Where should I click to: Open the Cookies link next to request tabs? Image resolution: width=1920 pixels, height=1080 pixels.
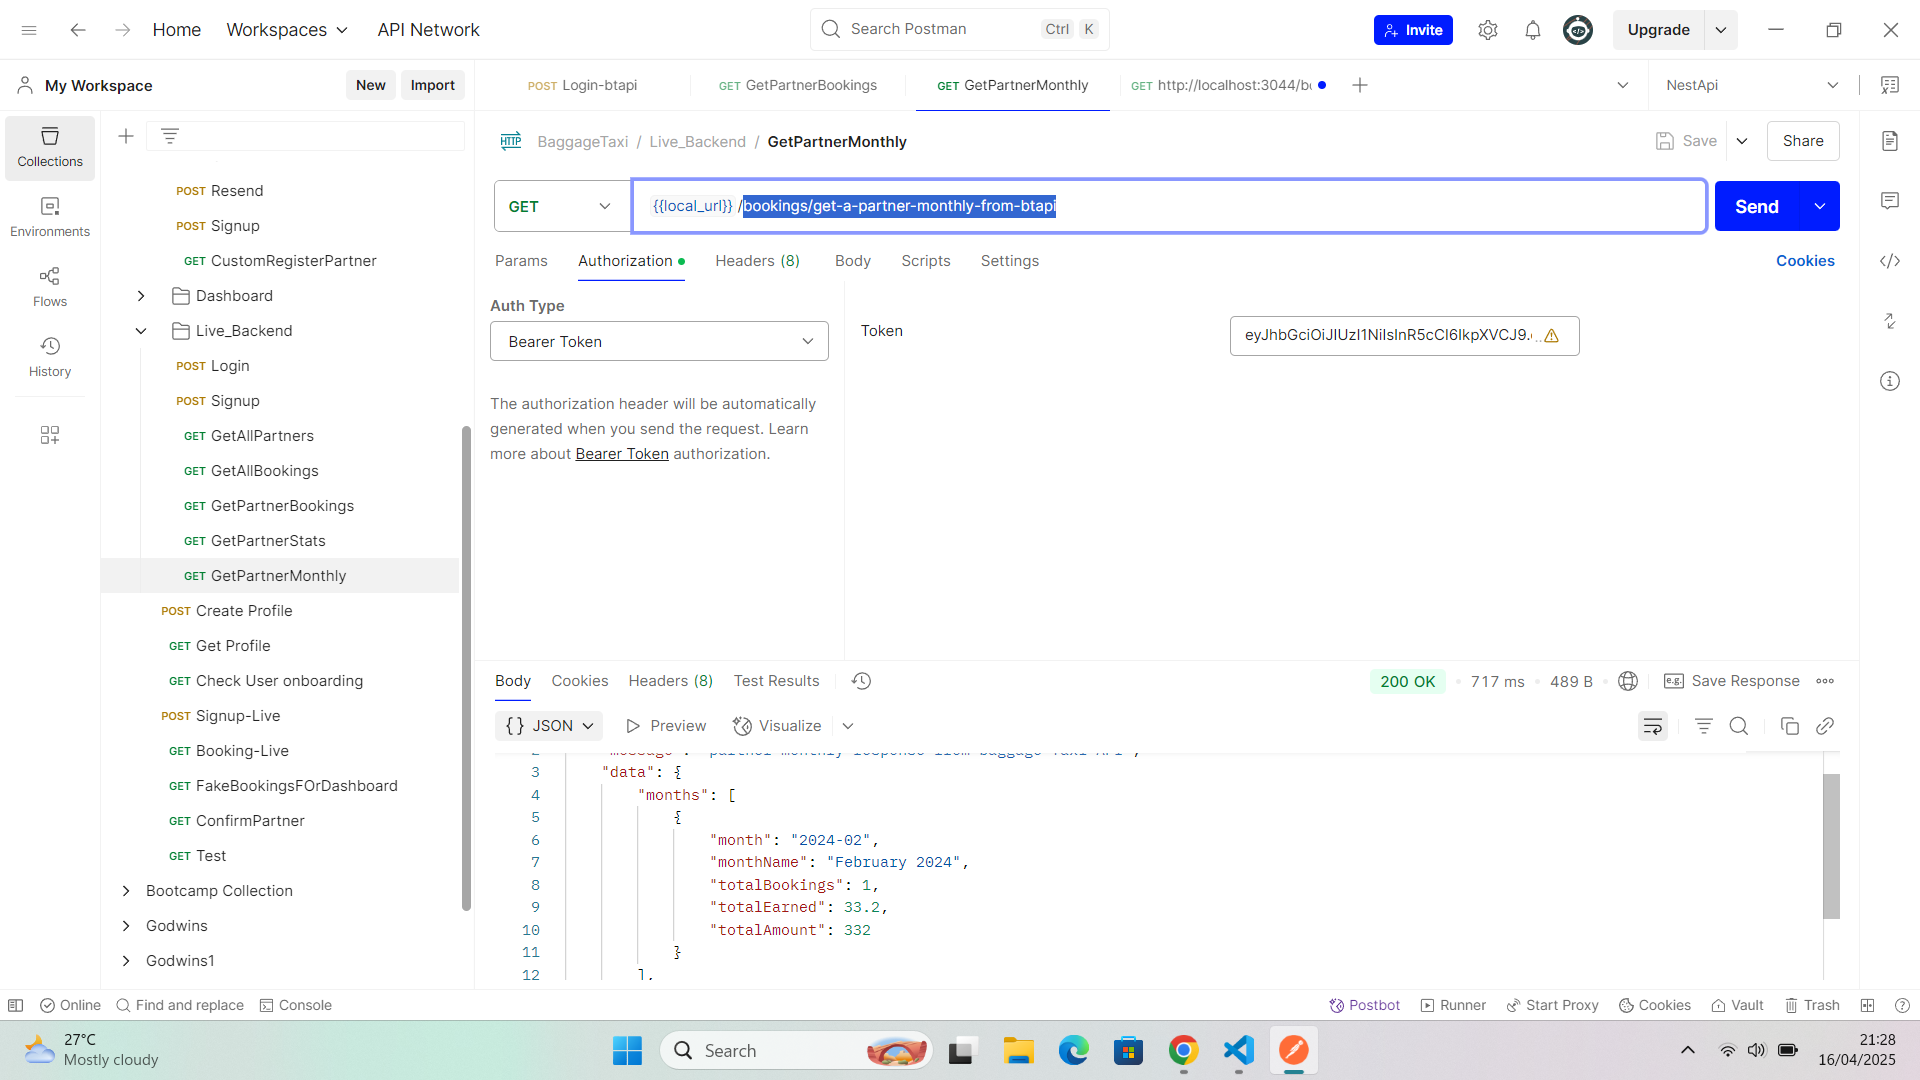1805,261
